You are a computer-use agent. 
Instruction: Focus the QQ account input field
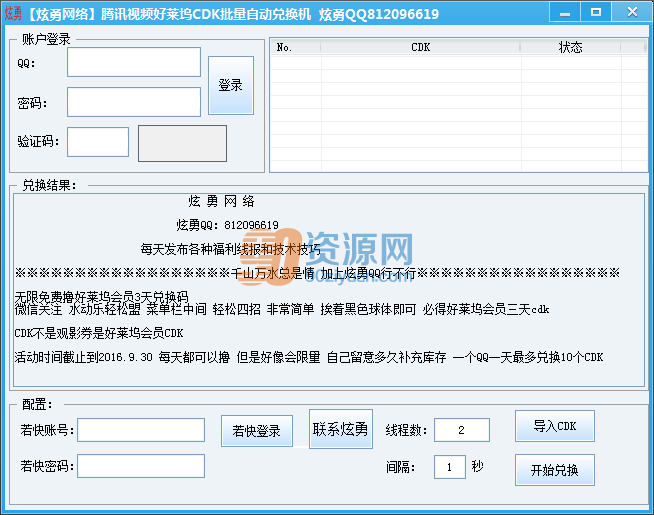click(x=134, y=62)
